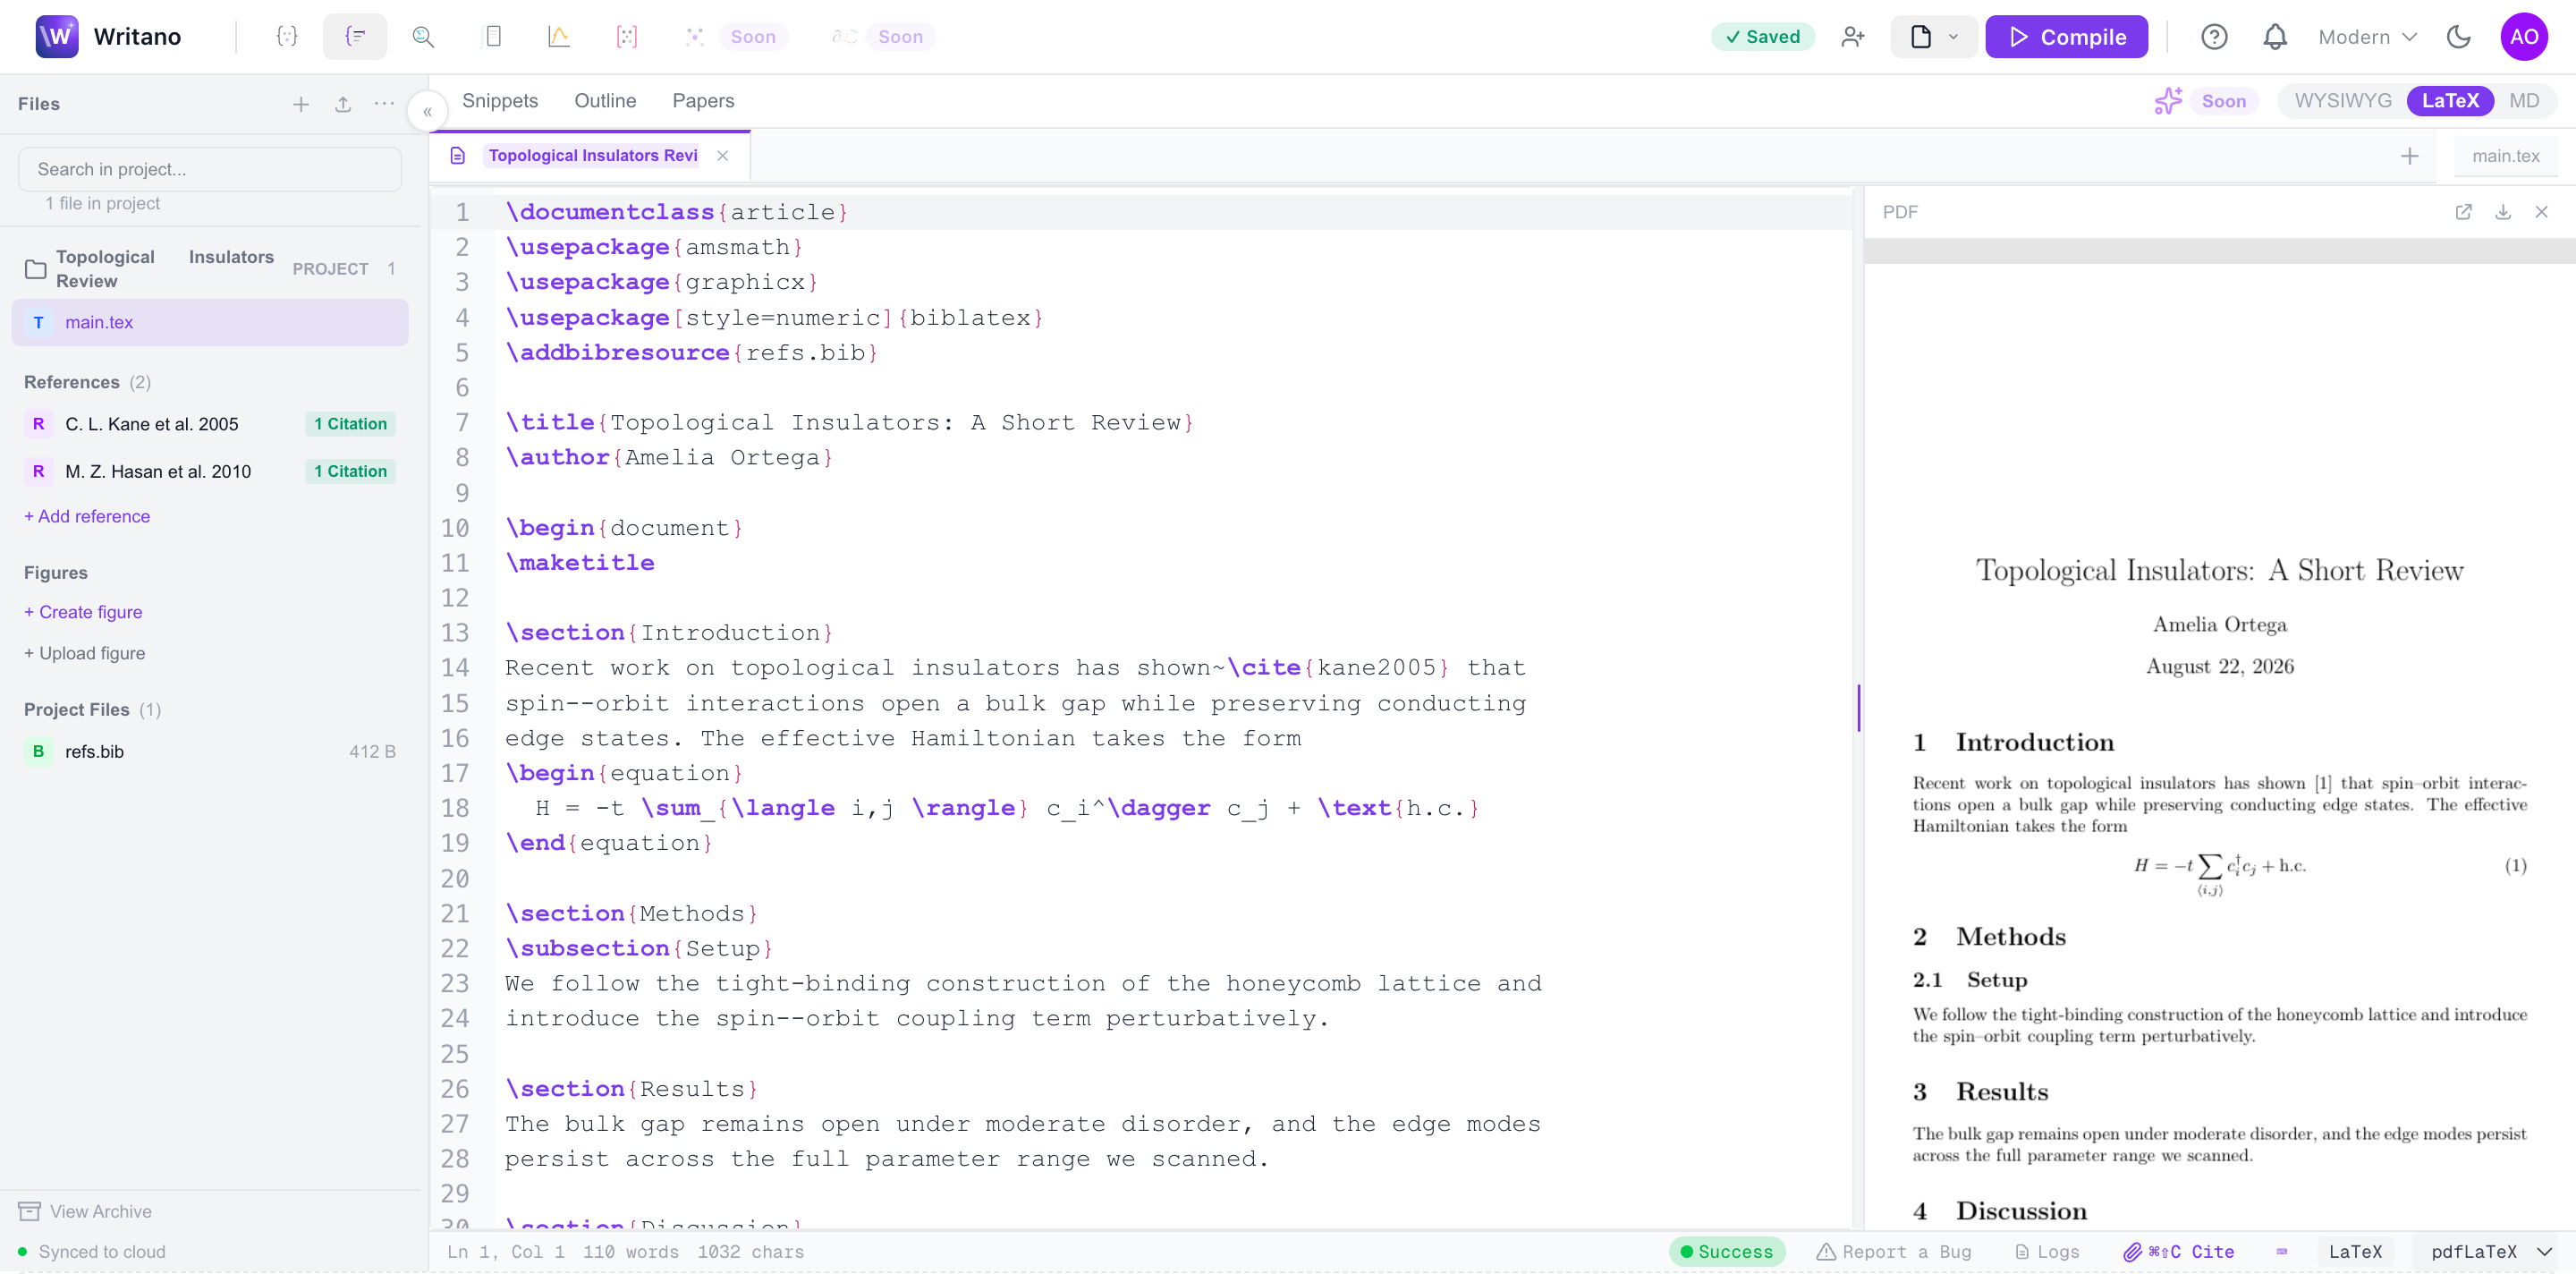Click the \section{Methods} line in editor
Viewport: 2576px width, 1274px height.
point(631,913)
